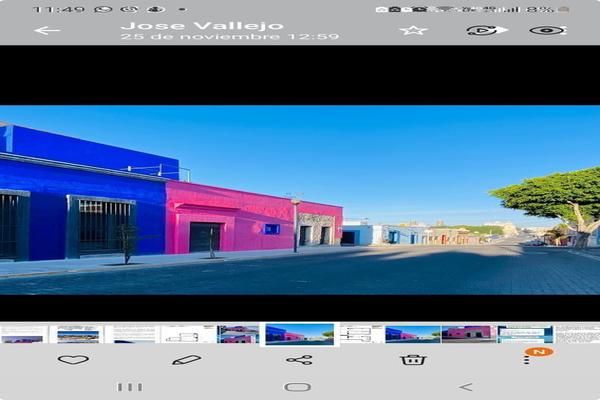This screenshot has width=600, height=400.
Task: Delete photo with trash can icon
Action: (x=413, y=359)
